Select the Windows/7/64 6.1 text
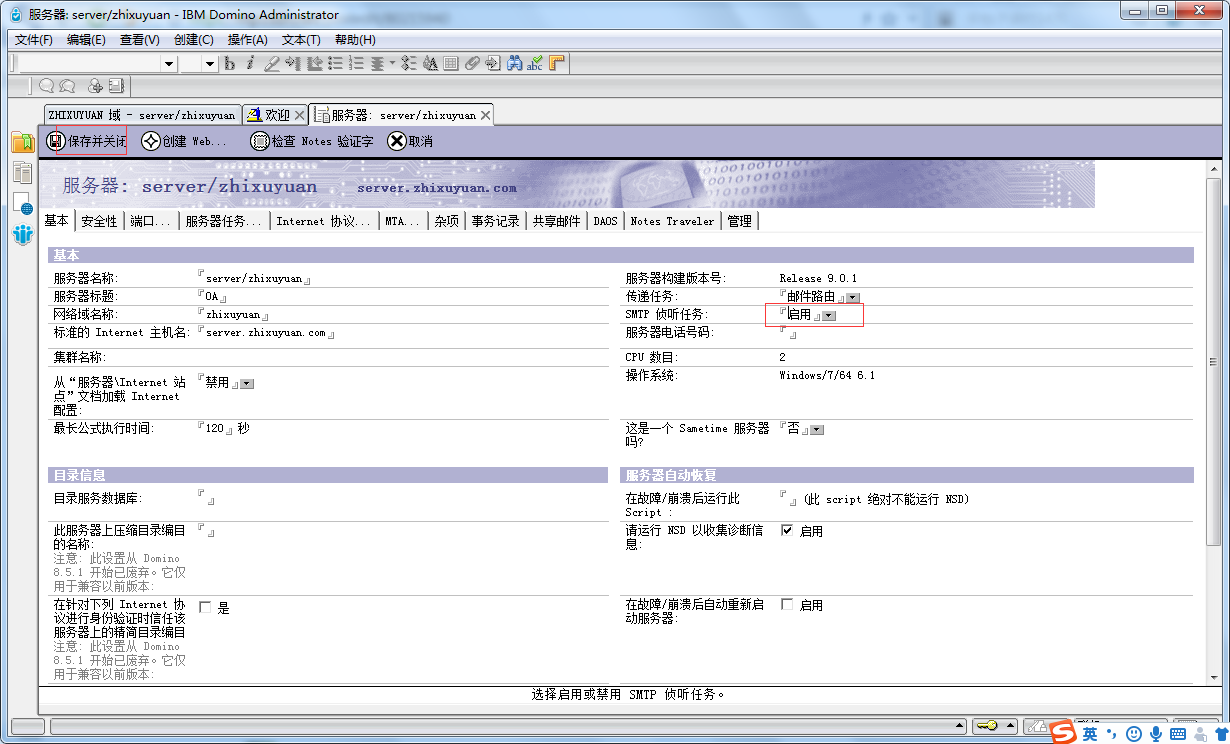1230x744 pixels. coord(827,376)
